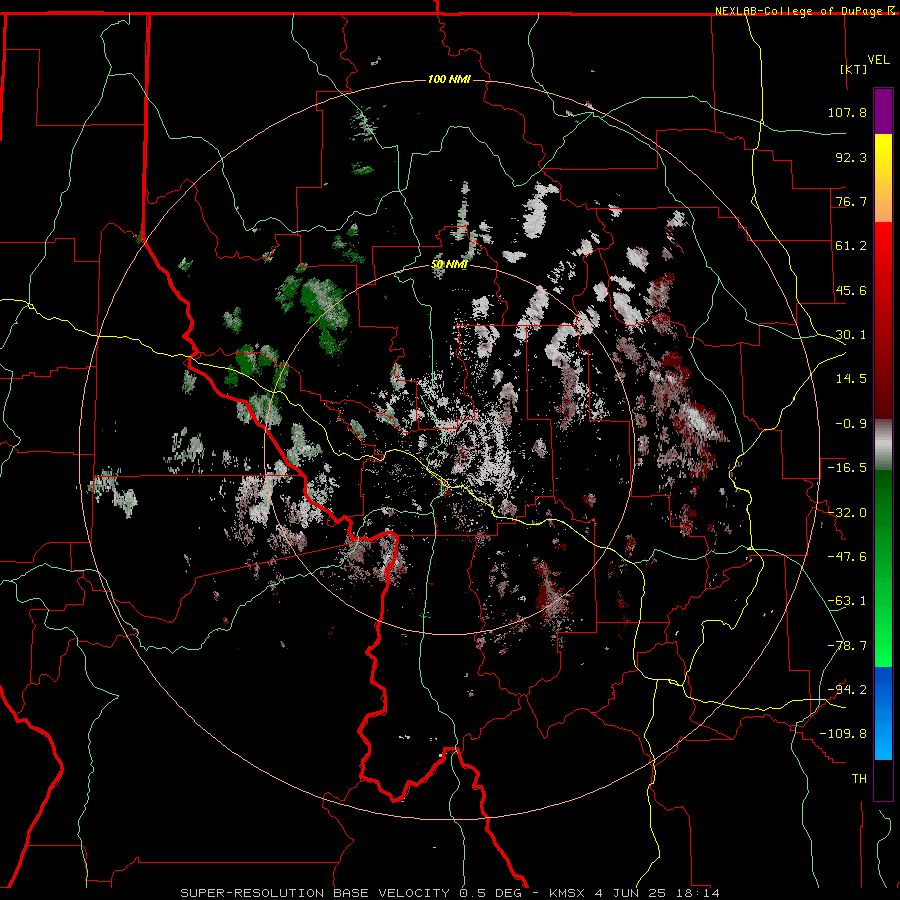Click the 92.3 velocity scale value

click(x=851, y=157)
